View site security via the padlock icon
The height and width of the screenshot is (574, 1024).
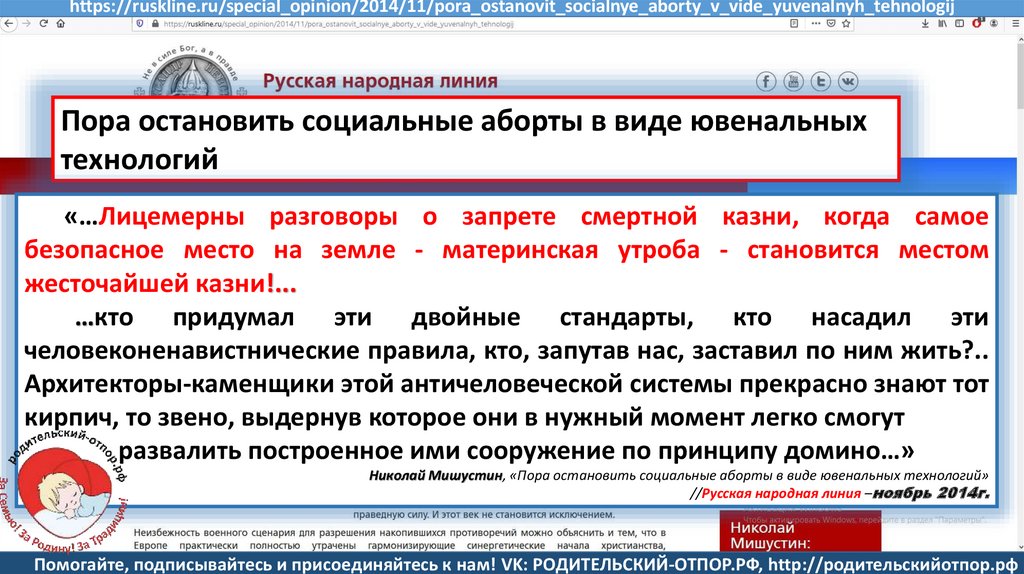(155, 24)
